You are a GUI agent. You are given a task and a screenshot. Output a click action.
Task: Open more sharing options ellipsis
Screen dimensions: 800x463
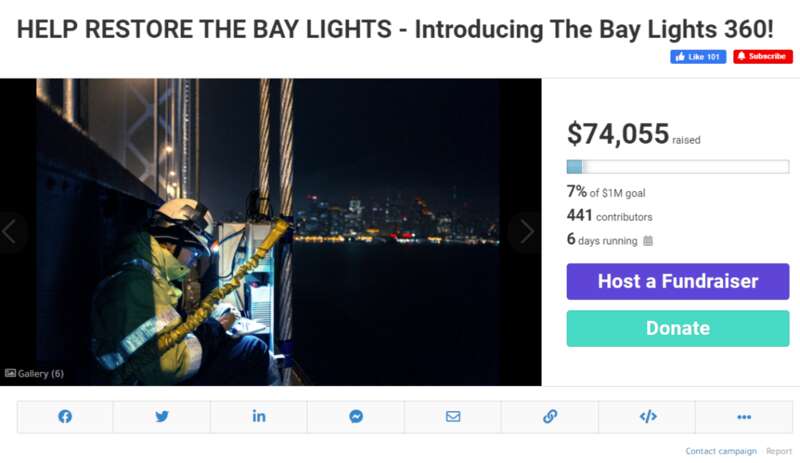point(744,417)
